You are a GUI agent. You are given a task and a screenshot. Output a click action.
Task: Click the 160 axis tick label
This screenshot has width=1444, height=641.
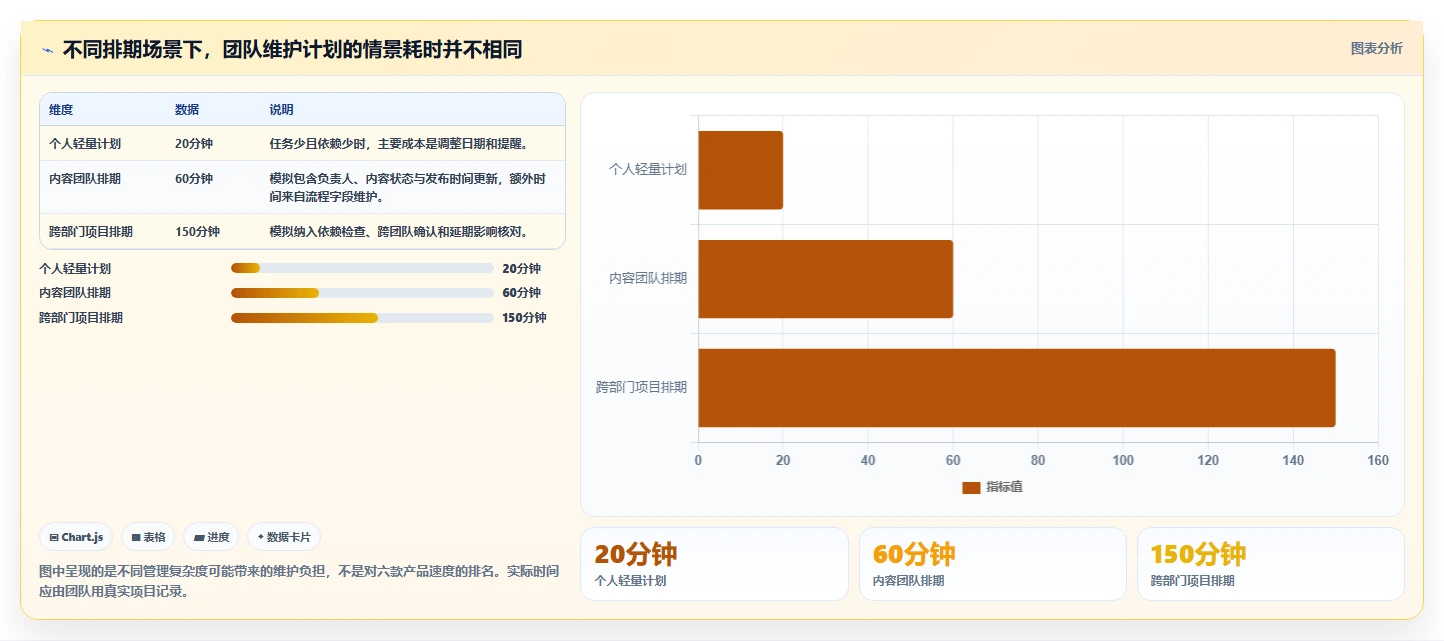point(1378,461)
